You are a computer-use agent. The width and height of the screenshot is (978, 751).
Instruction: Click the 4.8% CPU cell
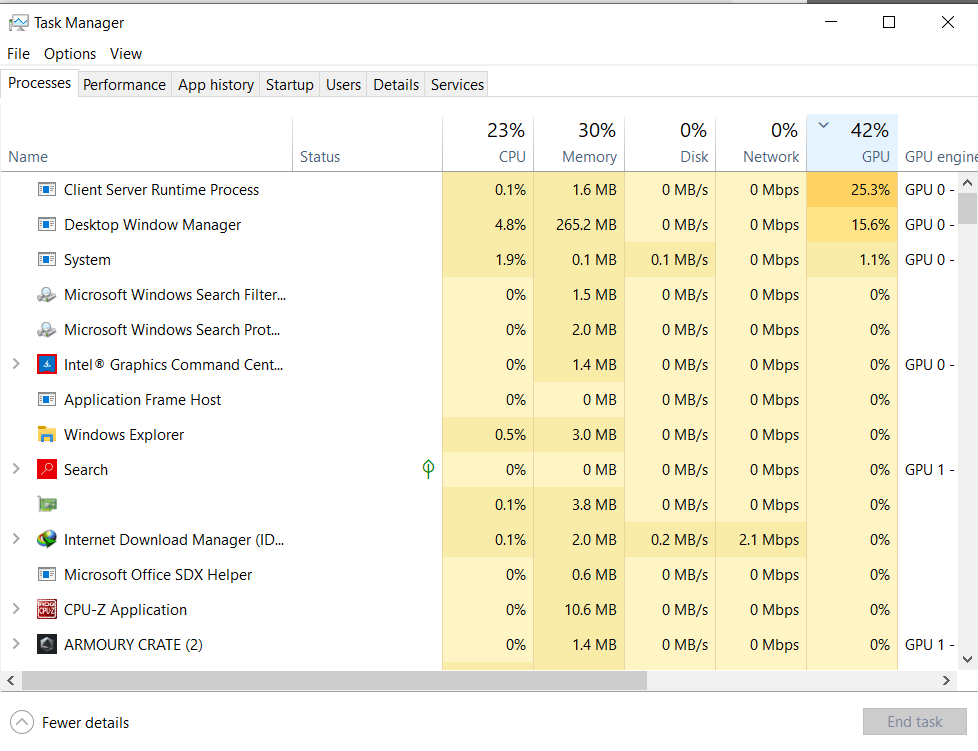pyautogui.click(x=488, y=225)
